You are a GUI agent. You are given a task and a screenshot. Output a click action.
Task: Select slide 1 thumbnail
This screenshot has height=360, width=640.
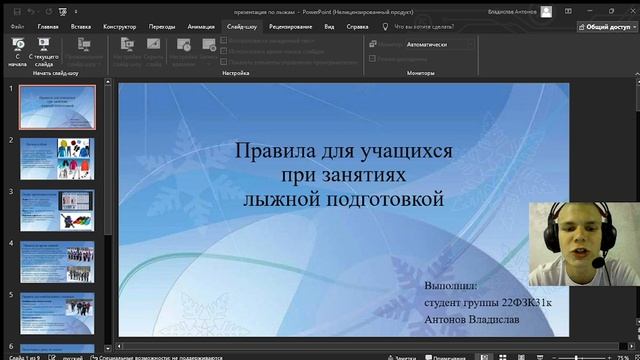click(57, 107)
